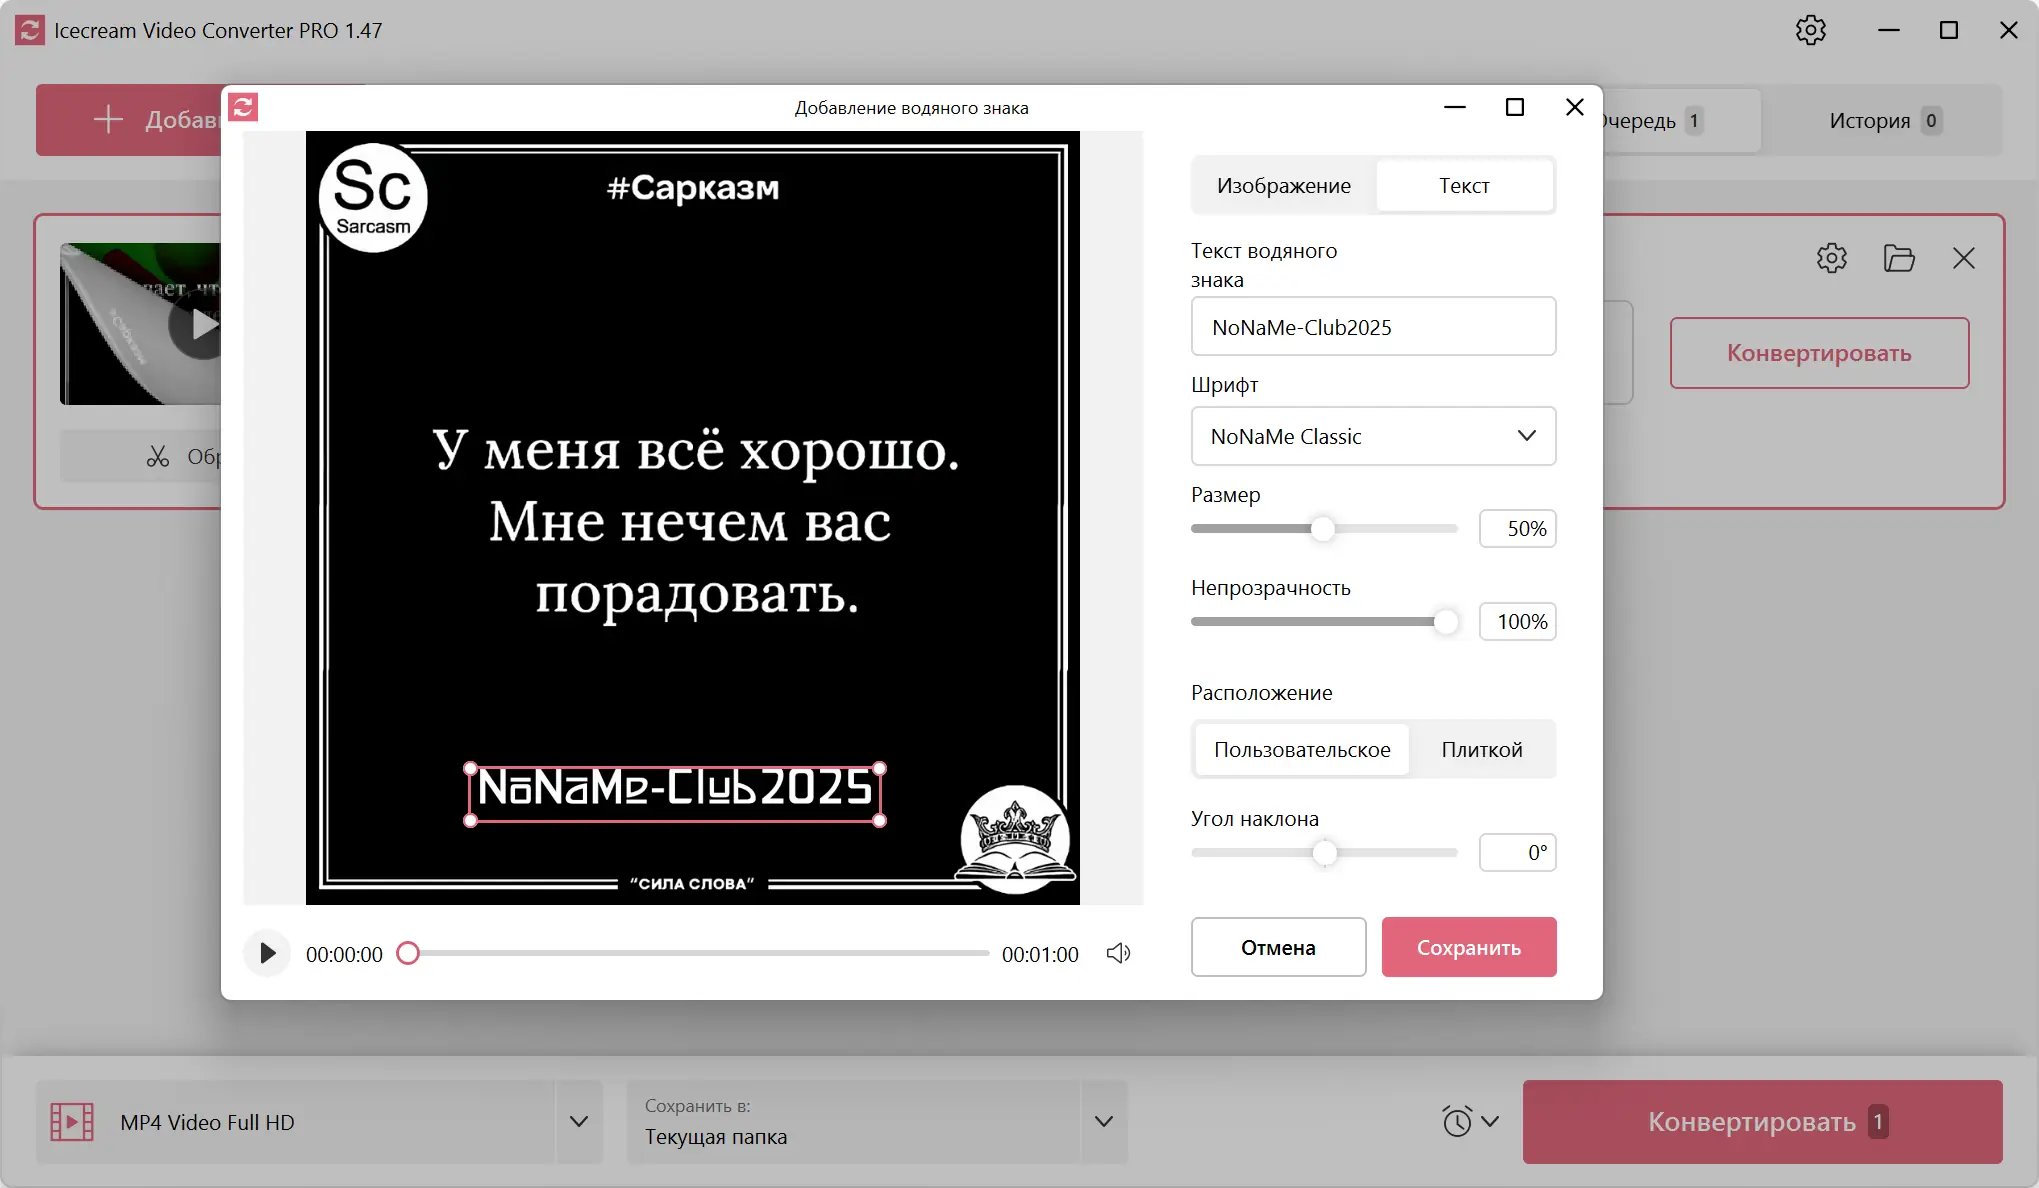2039x1188 pixels.
Task: Open output folder icon for the file
Action: 1898,258
